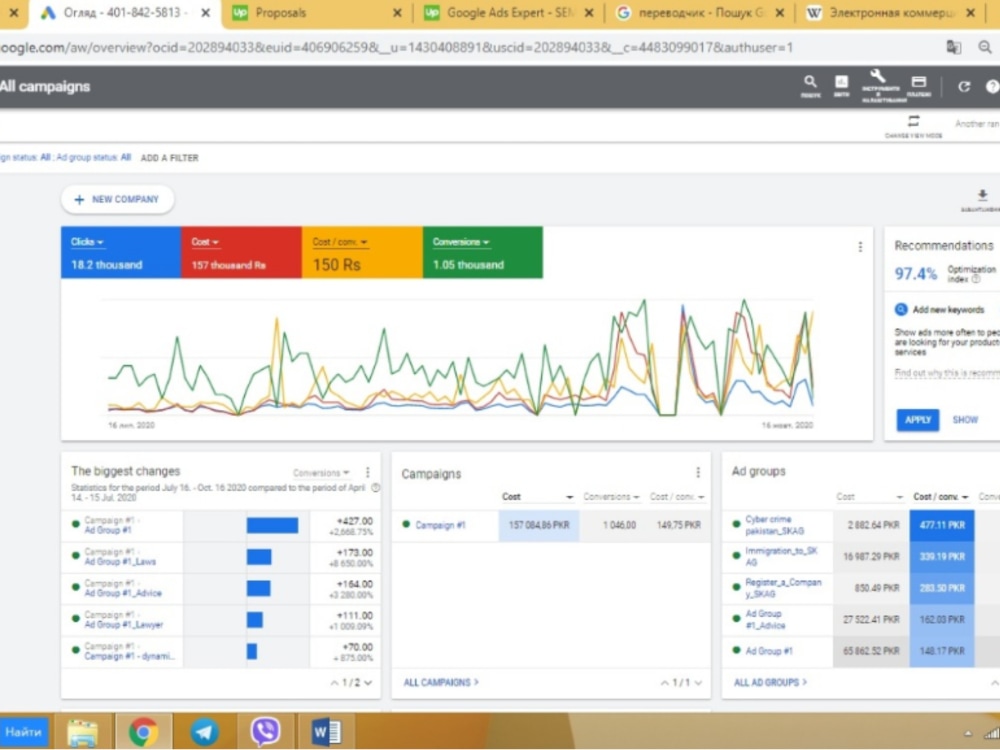Click the refresh icon in the header
This screenshot has height=750, width=1000.
tap(964, 87)
